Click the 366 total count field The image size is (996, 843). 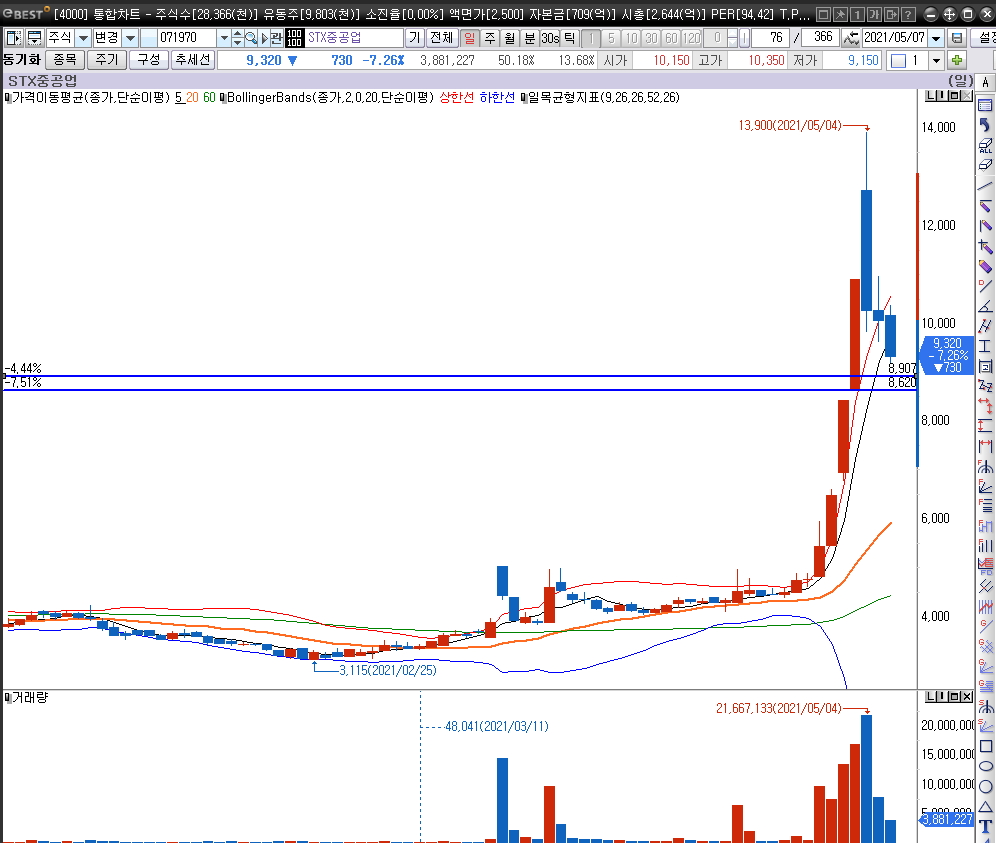[x=821, y=38]
